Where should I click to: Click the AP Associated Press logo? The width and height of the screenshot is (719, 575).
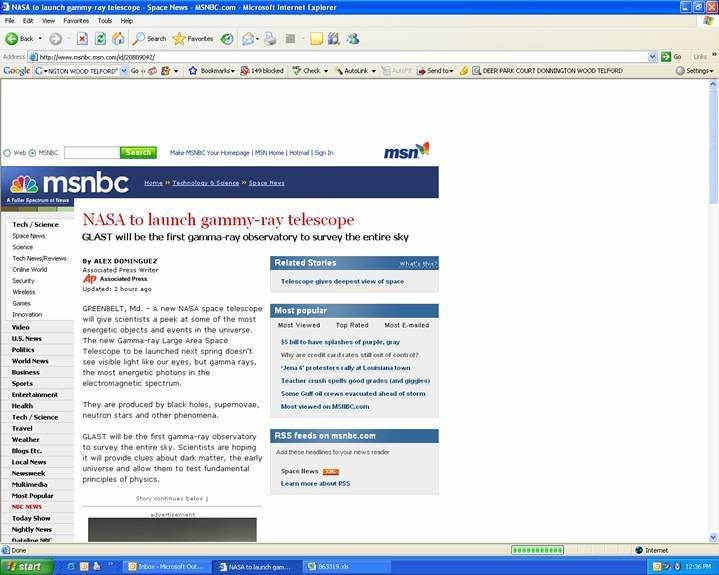[89, 279]
